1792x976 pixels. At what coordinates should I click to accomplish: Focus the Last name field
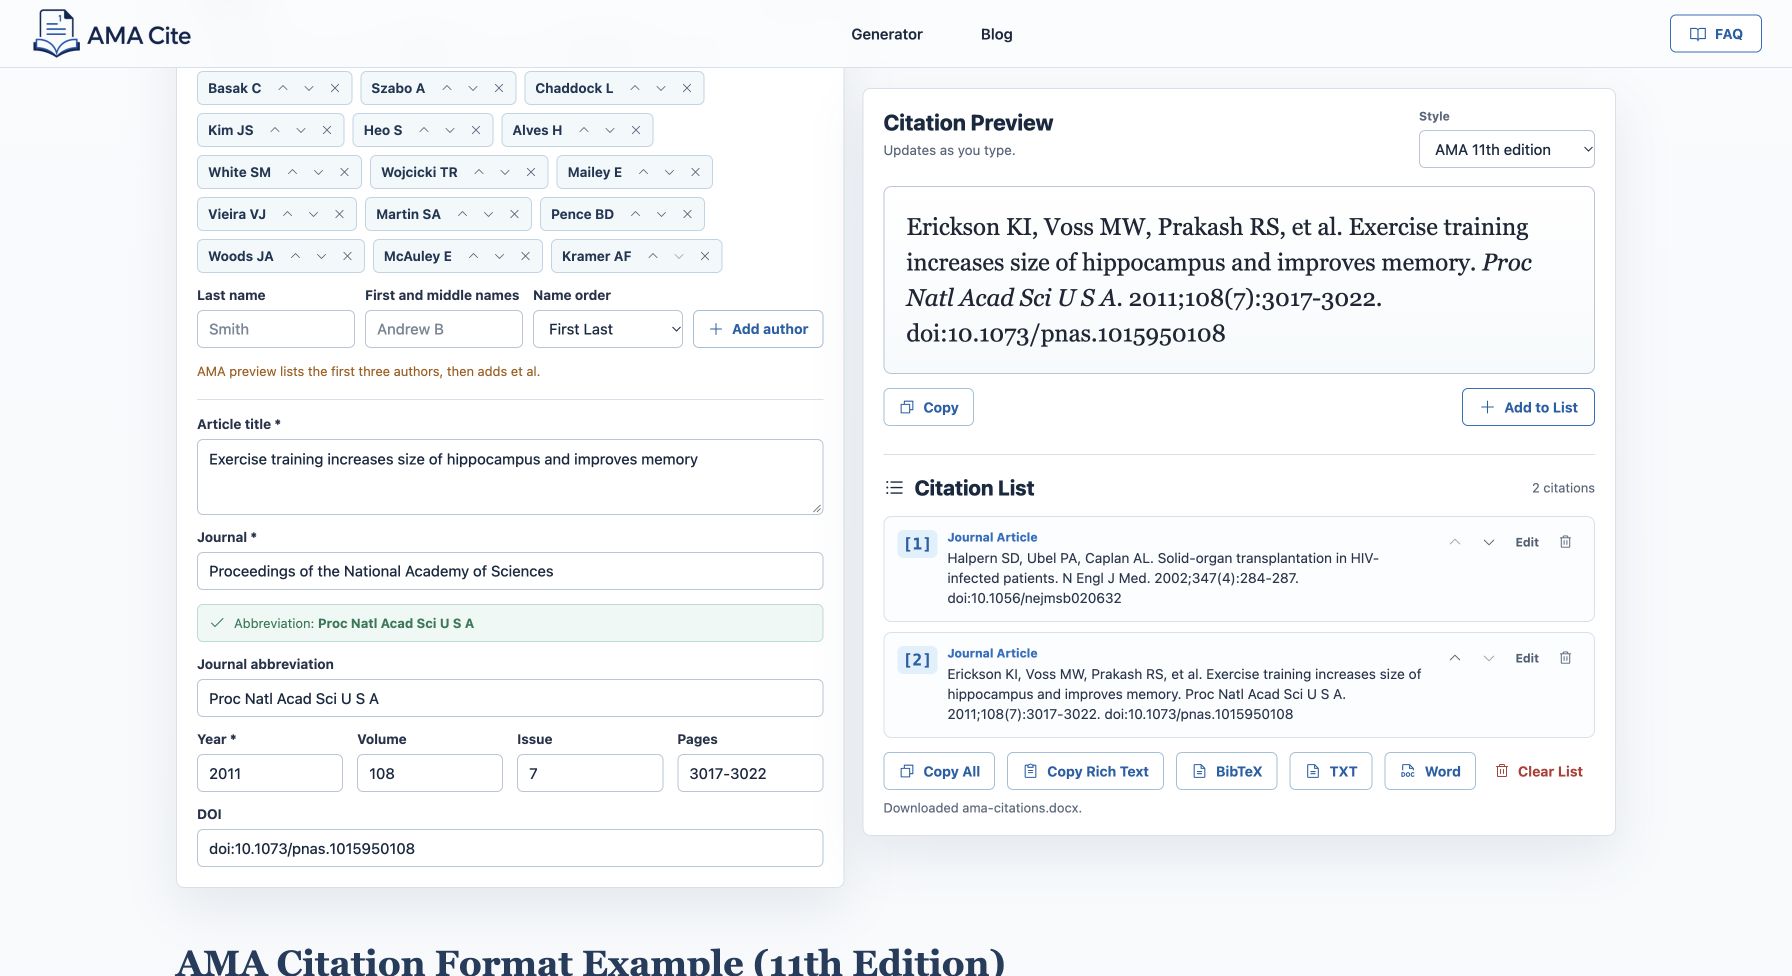click(x=276, y=329)
